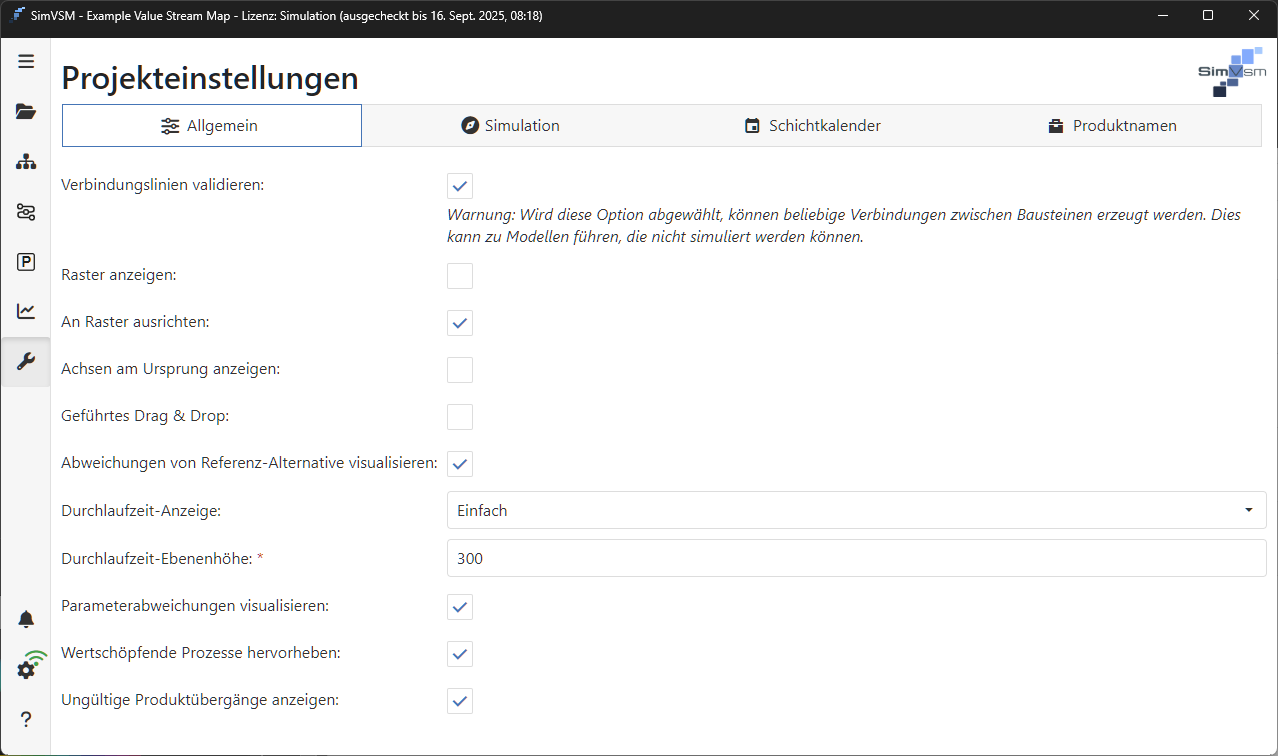This screenshot has width=1278, height=756.
Task: Click the P parking panel icon
Action: tap(26, 261)
